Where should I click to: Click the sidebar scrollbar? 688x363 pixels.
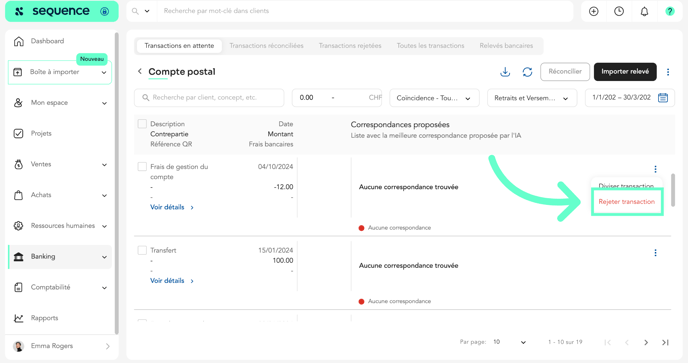tap(117, 183)
